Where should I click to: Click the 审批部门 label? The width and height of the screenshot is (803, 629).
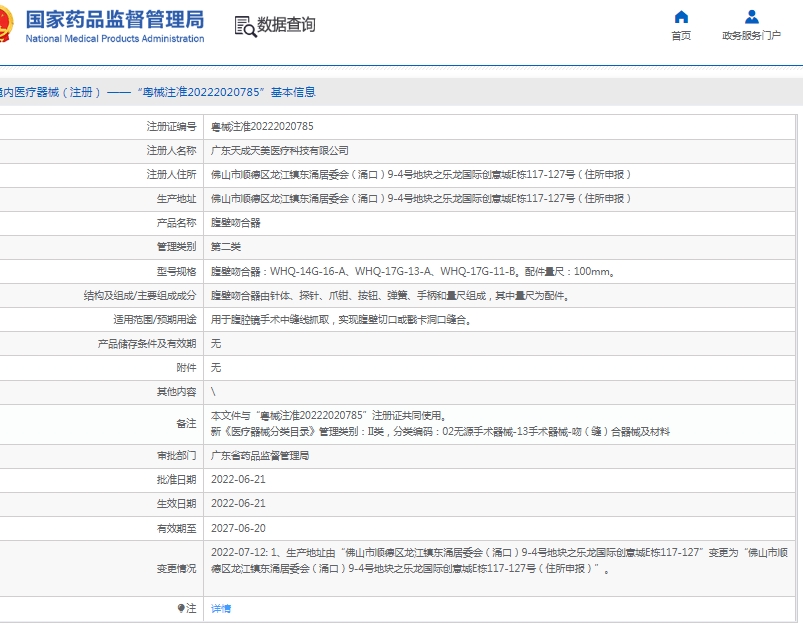point(177,456)
